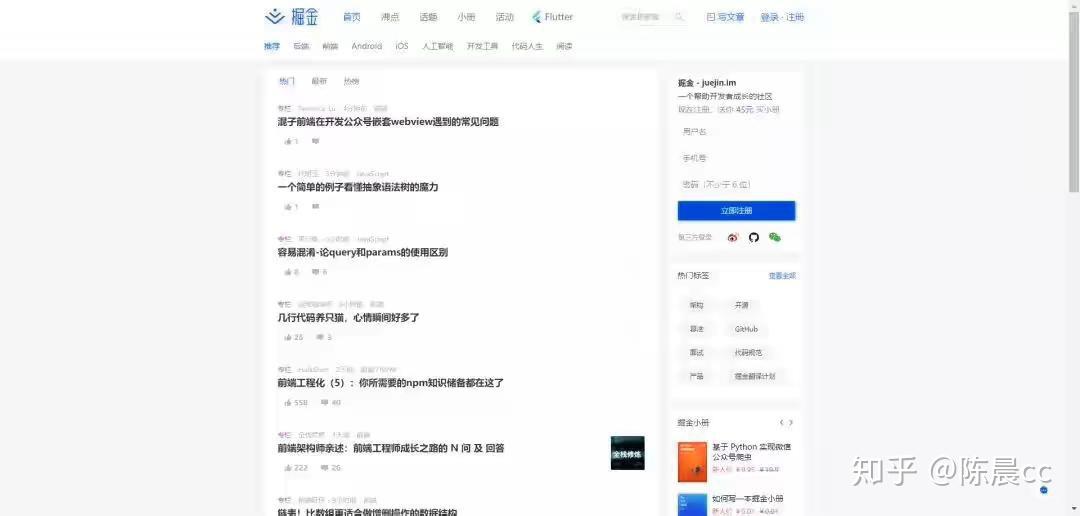This screenshot has height=516, width=1080.
Task: Click 注册 in the header
Action: 795,17
